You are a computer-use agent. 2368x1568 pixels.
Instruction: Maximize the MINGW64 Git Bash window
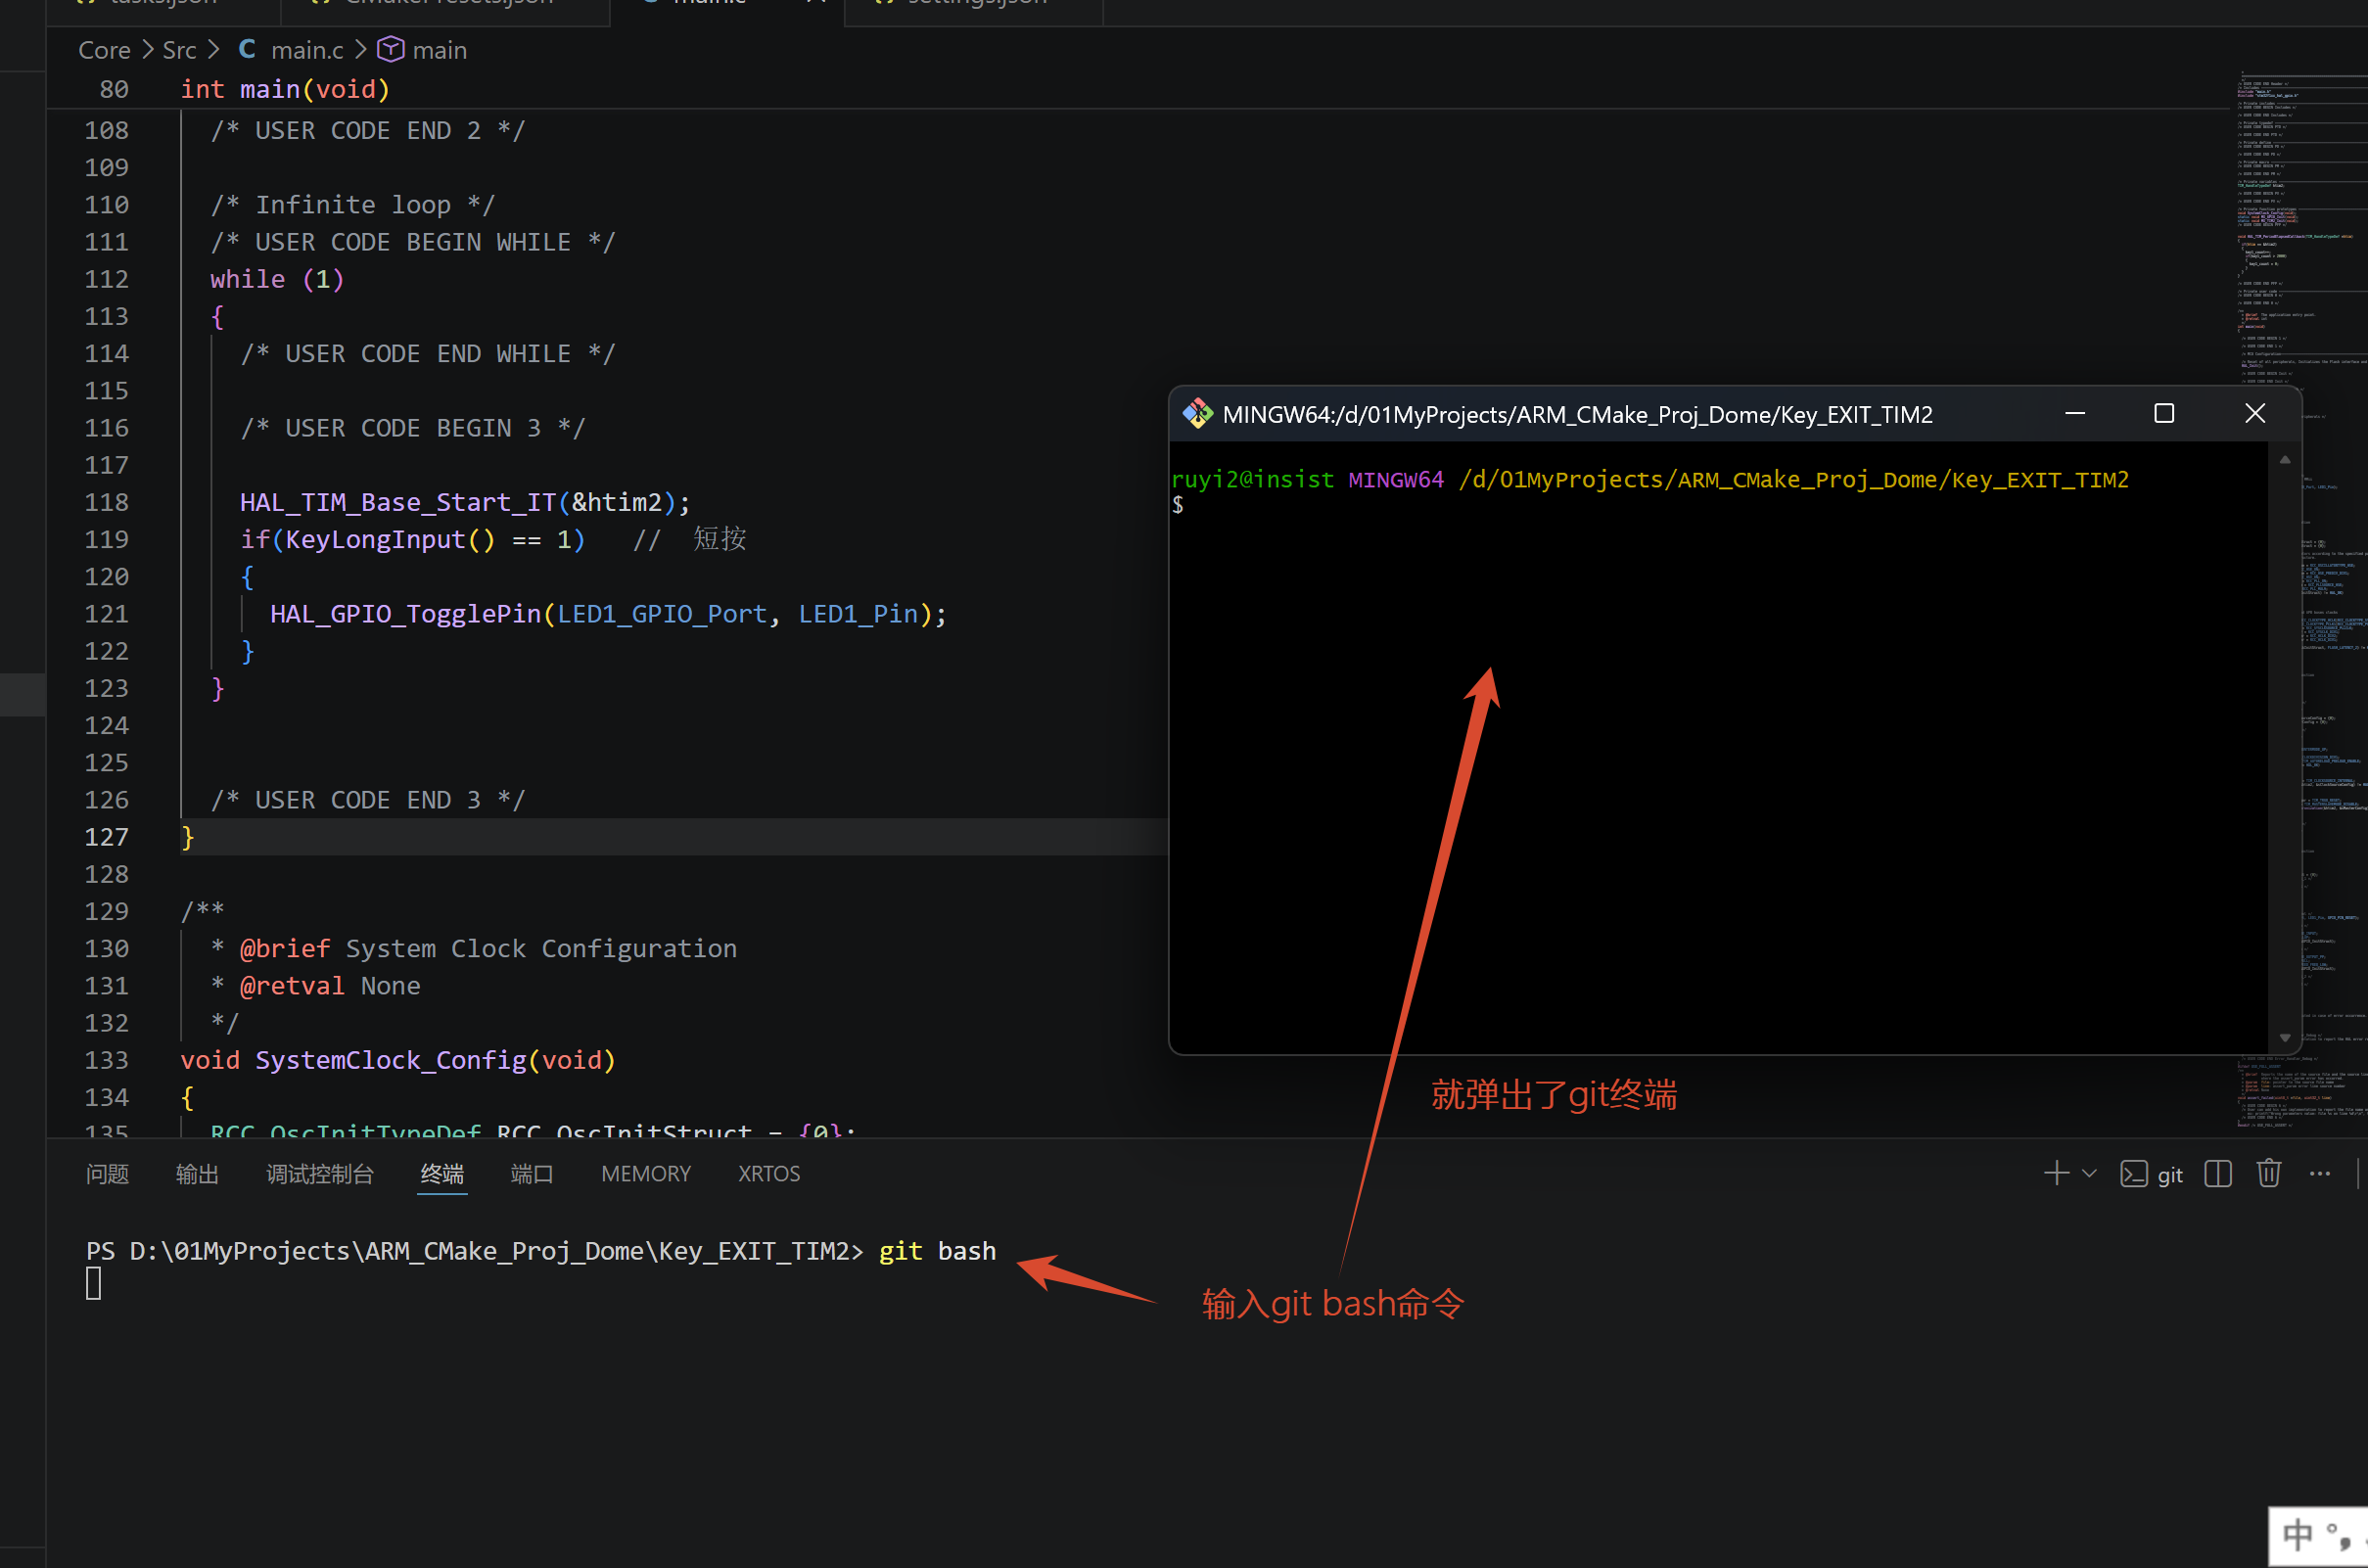click(2164, 413)
